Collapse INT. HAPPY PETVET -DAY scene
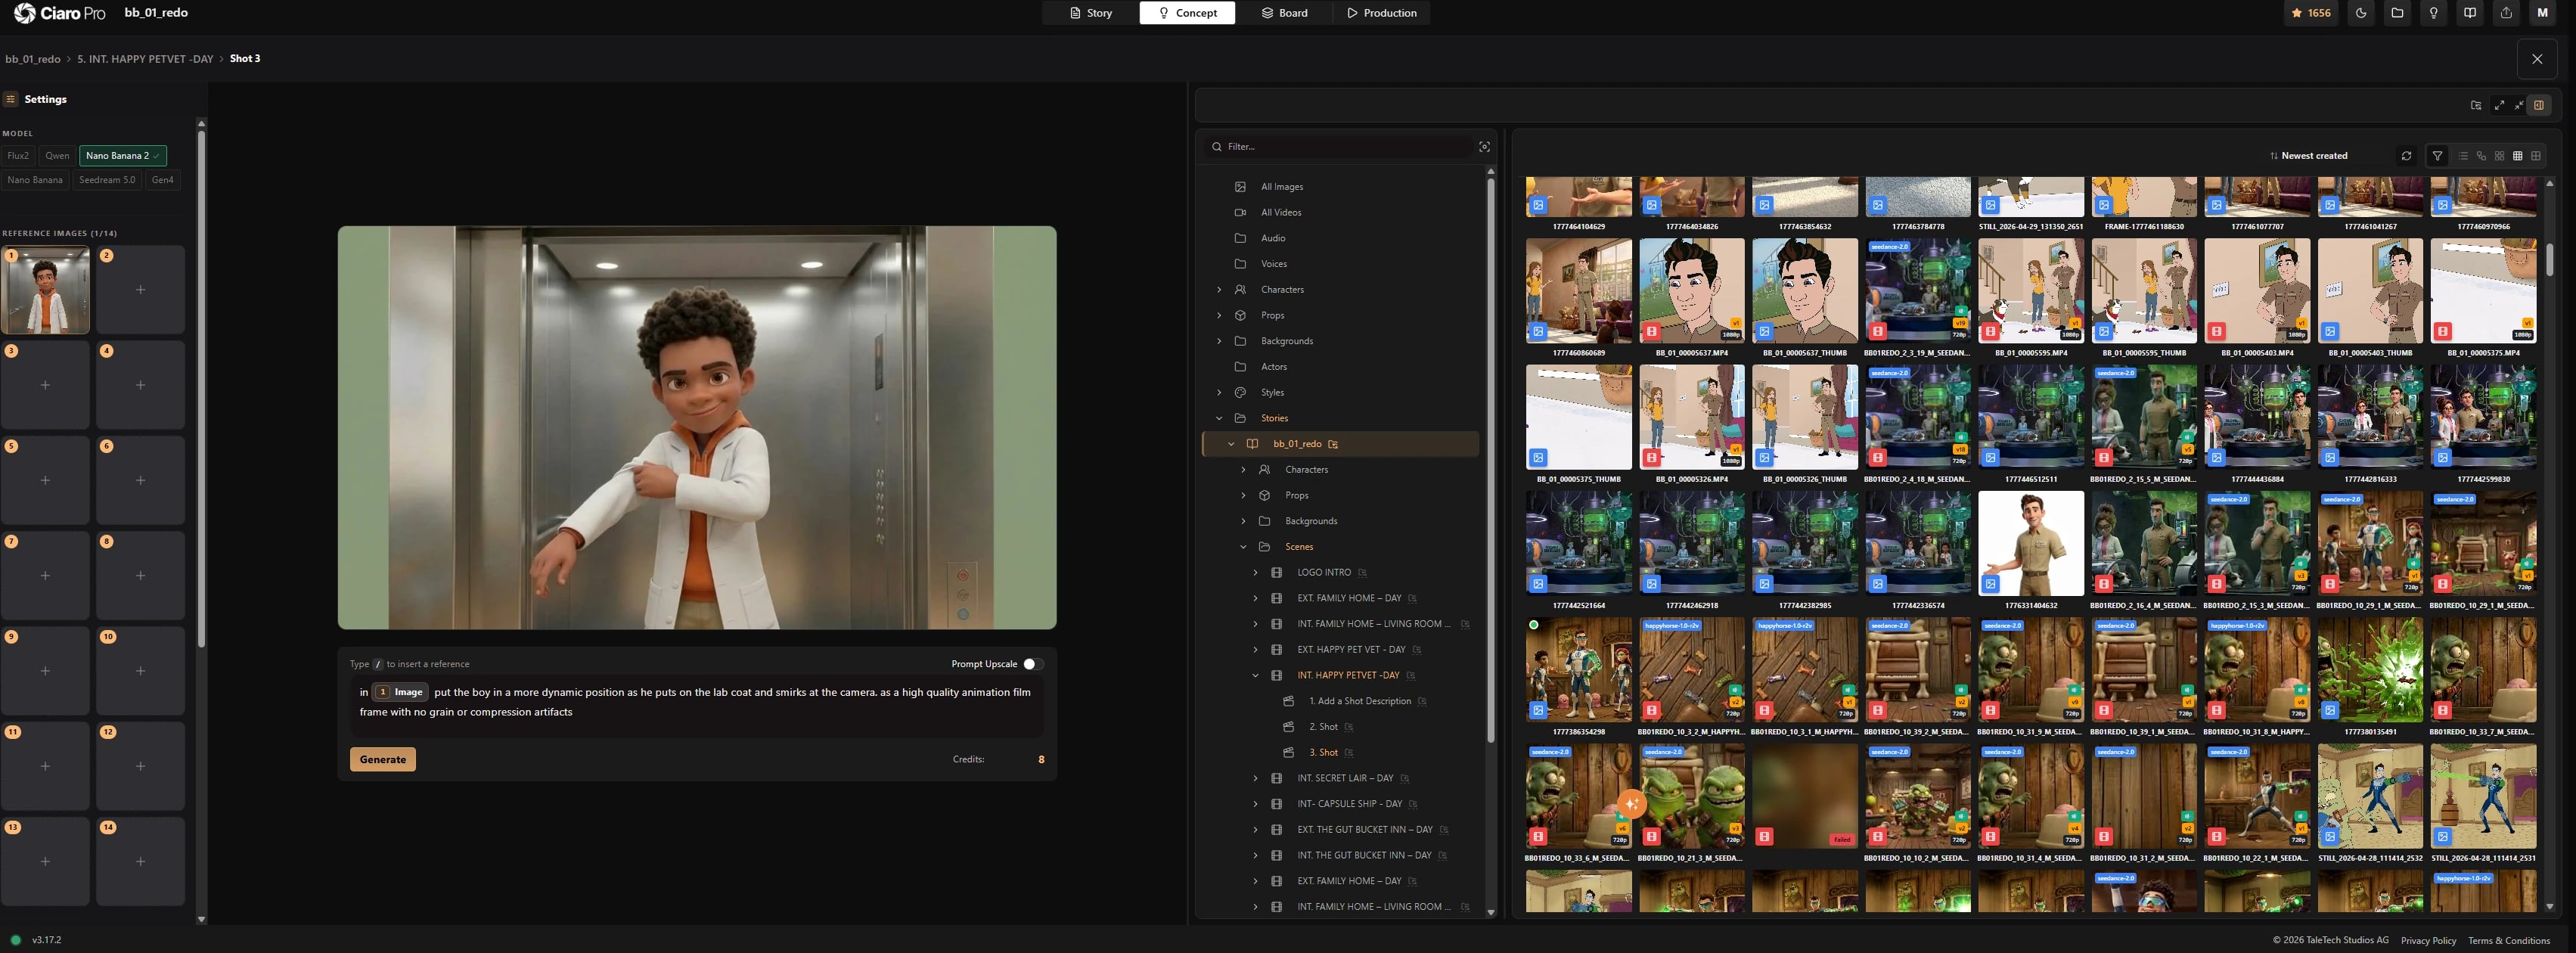 (1255, 676)
